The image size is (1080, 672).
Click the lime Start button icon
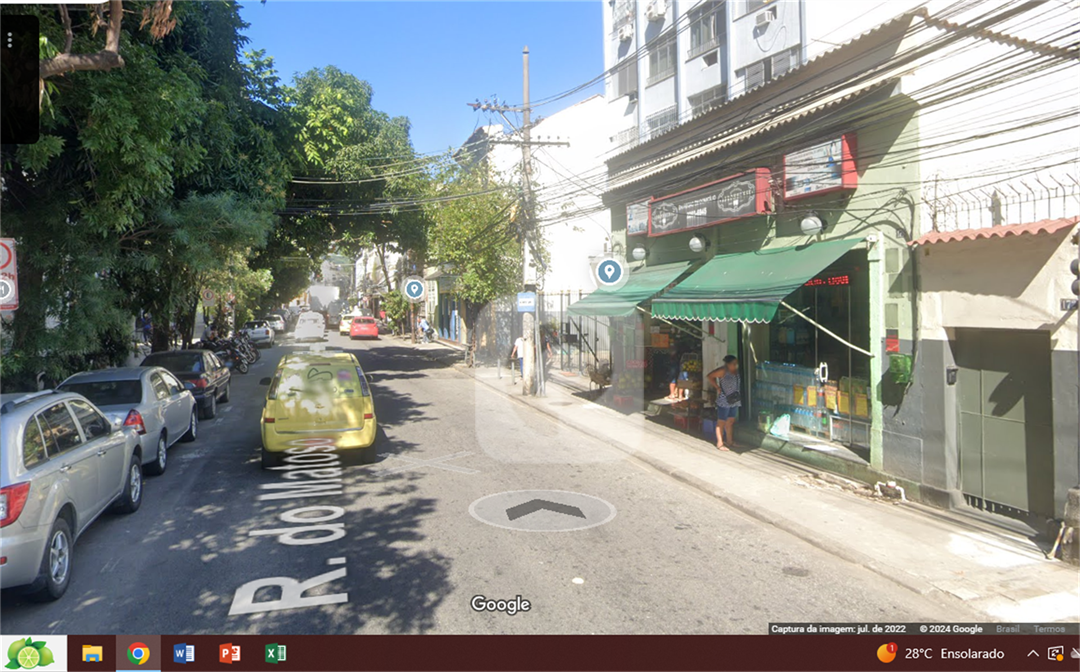[x=30, y=653]
